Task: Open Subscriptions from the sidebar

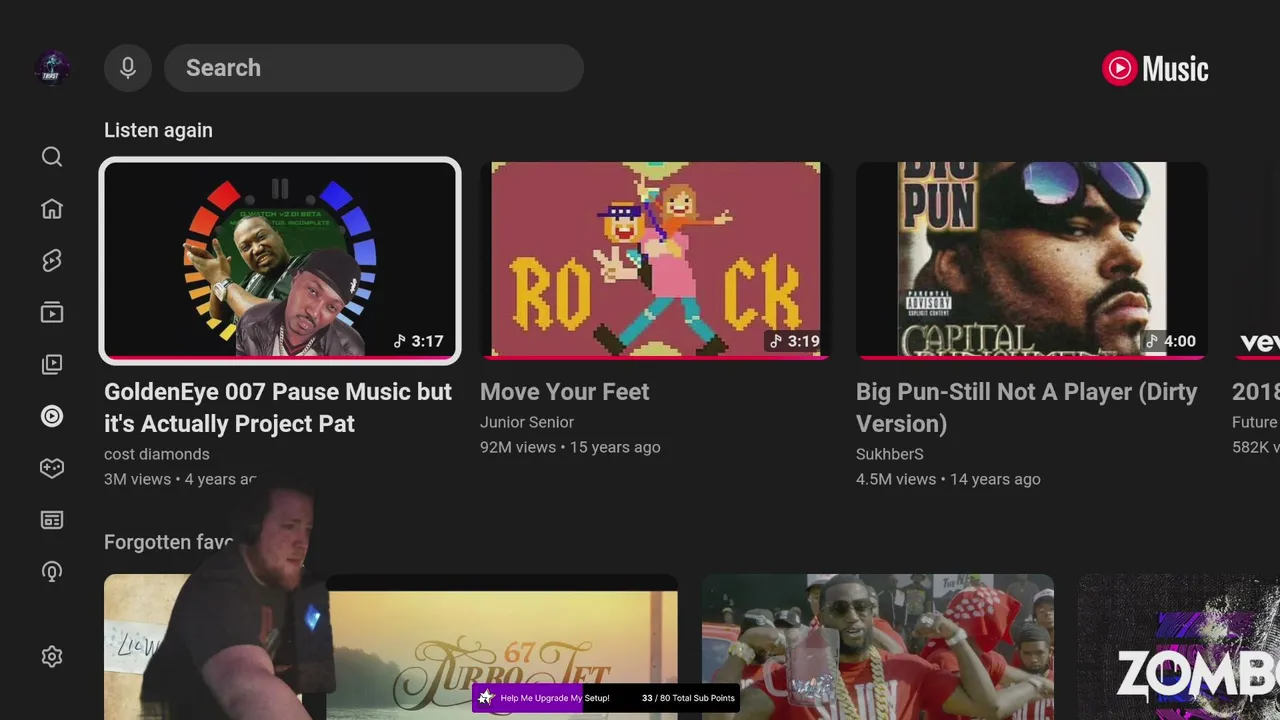Action: pos(52,313)
